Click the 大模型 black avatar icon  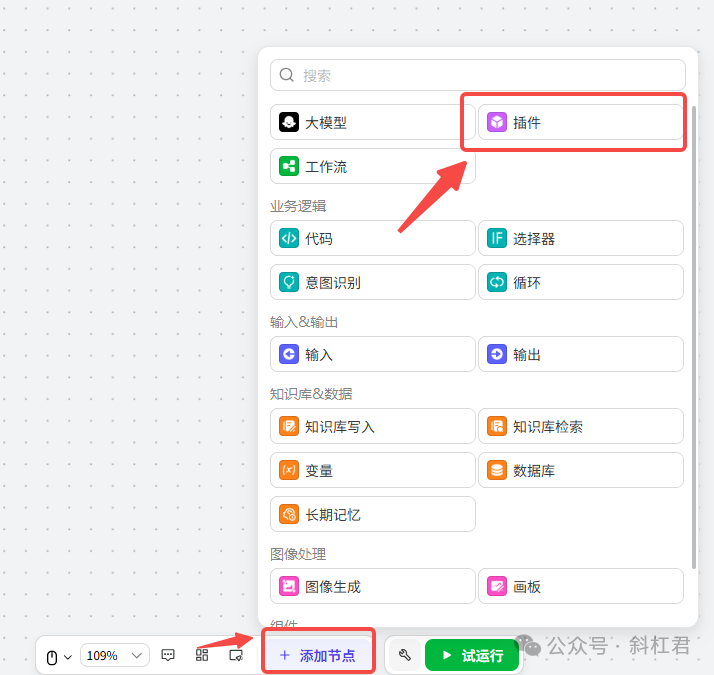pyautogui.click(x=289, y=123)
